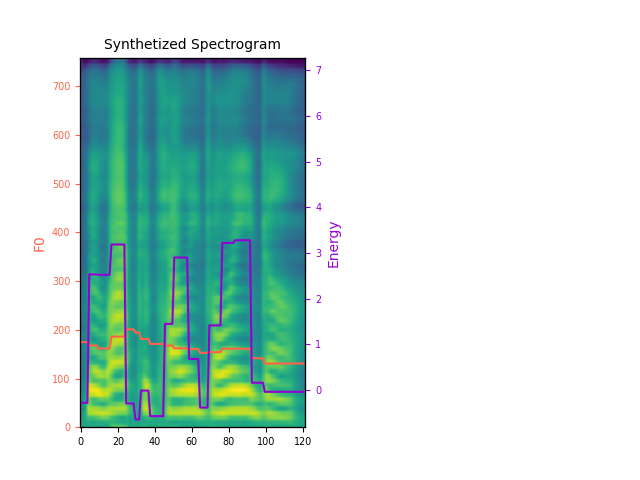Click the 80 tick on the x-axis
This screenshot has width=640, height=480.
point(229,441)
